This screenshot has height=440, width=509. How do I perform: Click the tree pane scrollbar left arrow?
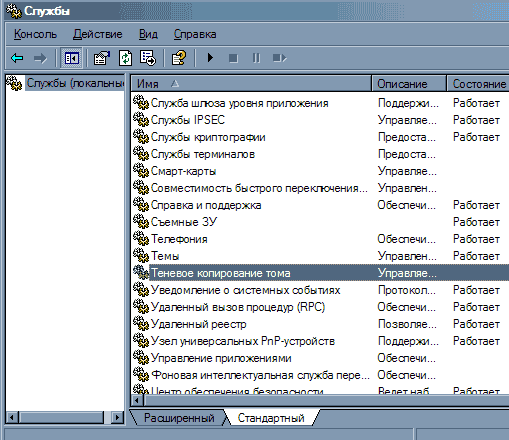pos(12,417)
